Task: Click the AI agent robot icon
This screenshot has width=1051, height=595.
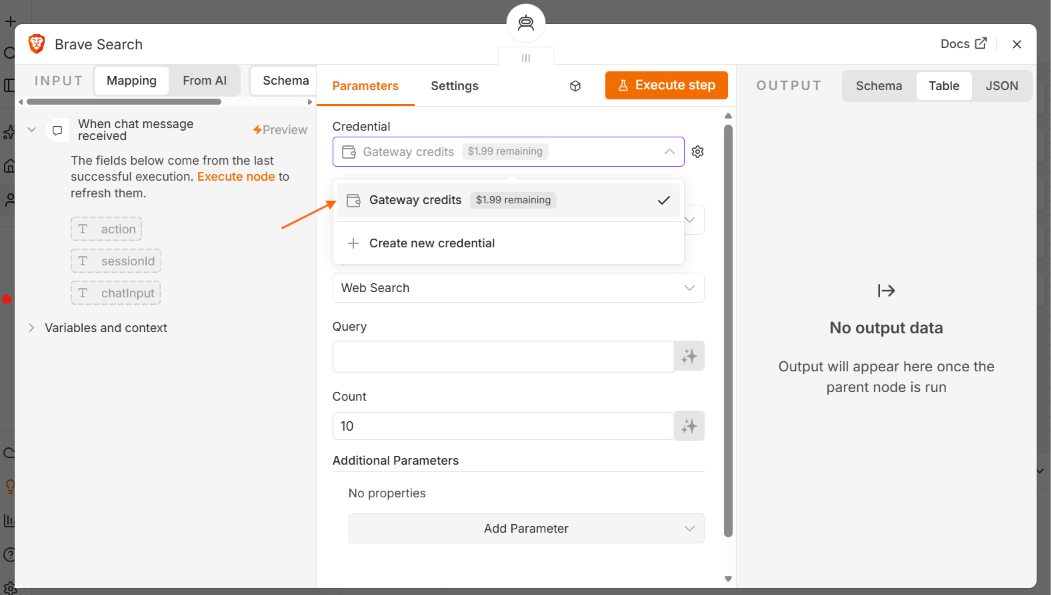Action: click(x=526, y=23)
